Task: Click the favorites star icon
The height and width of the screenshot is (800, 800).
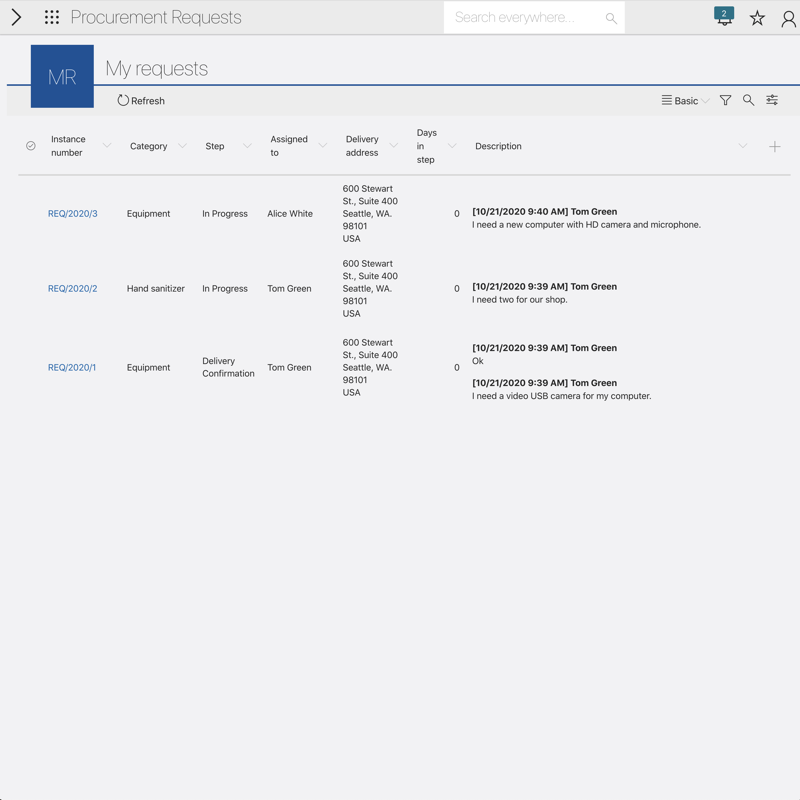Action: click(x=757, y=18)
